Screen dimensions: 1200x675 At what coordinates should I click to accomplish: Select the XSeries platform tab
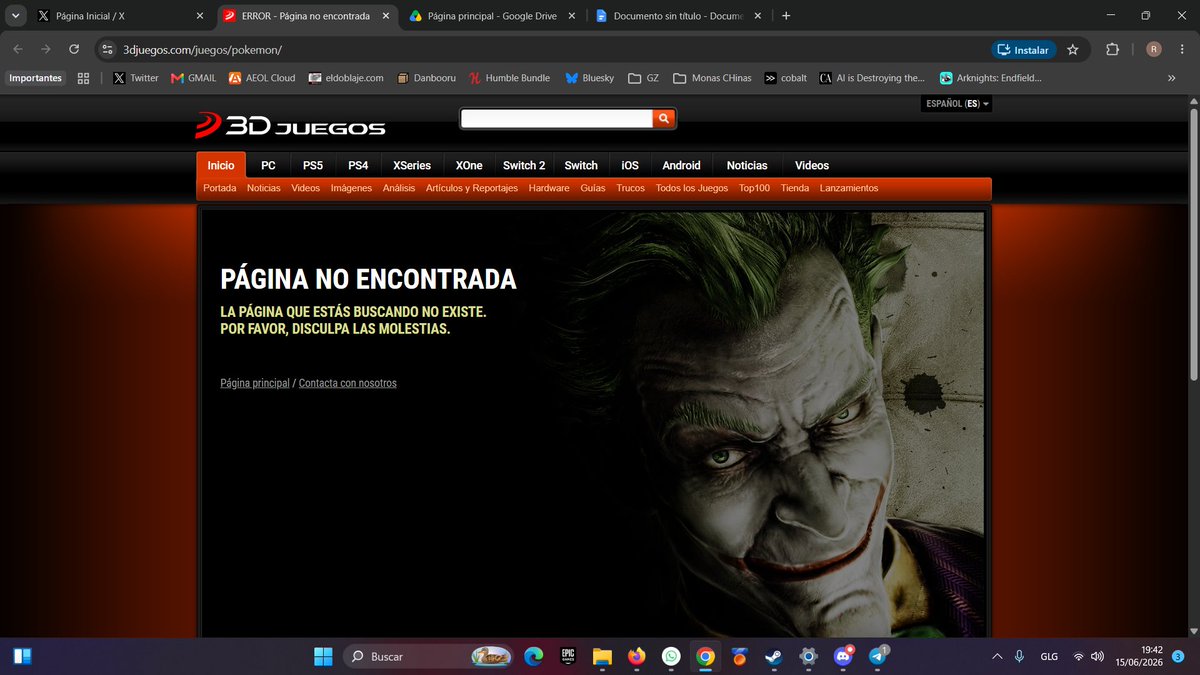(x=412, y=165)
